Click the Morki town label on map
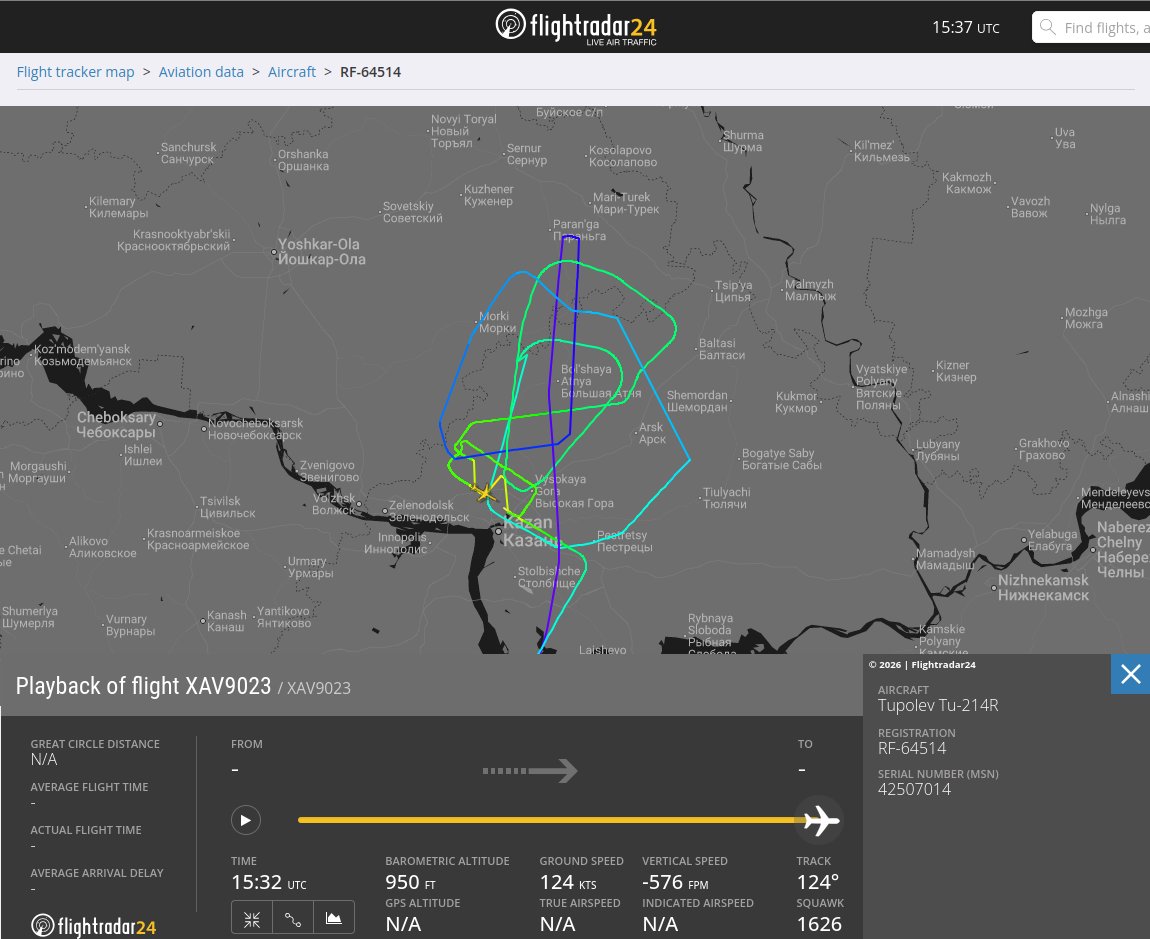This screenshot has width=1150, height=939. pos(497,322)
